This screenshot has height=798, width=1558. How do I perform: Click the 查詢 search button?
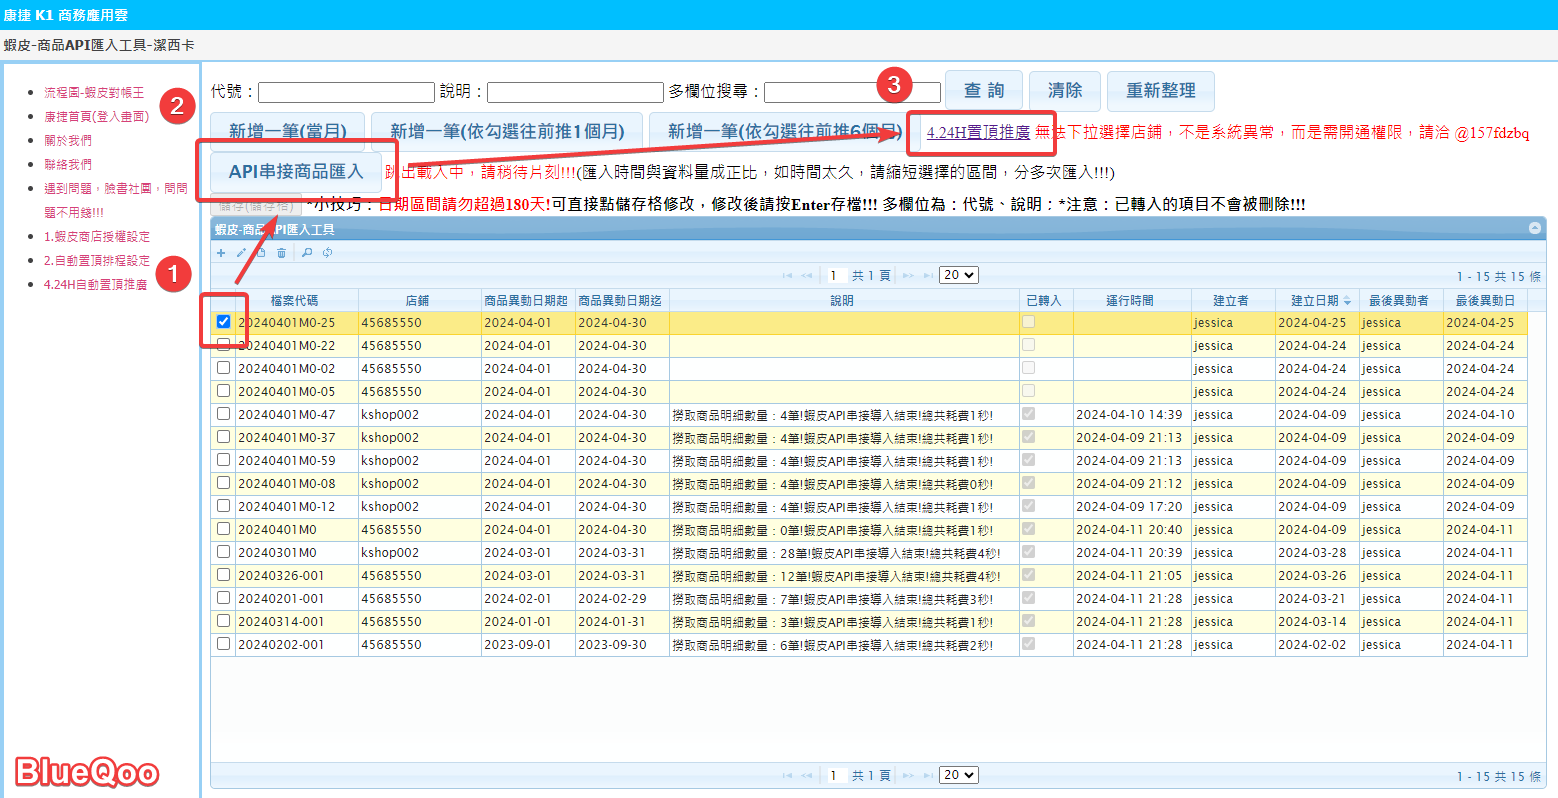(x=984, y=91)
